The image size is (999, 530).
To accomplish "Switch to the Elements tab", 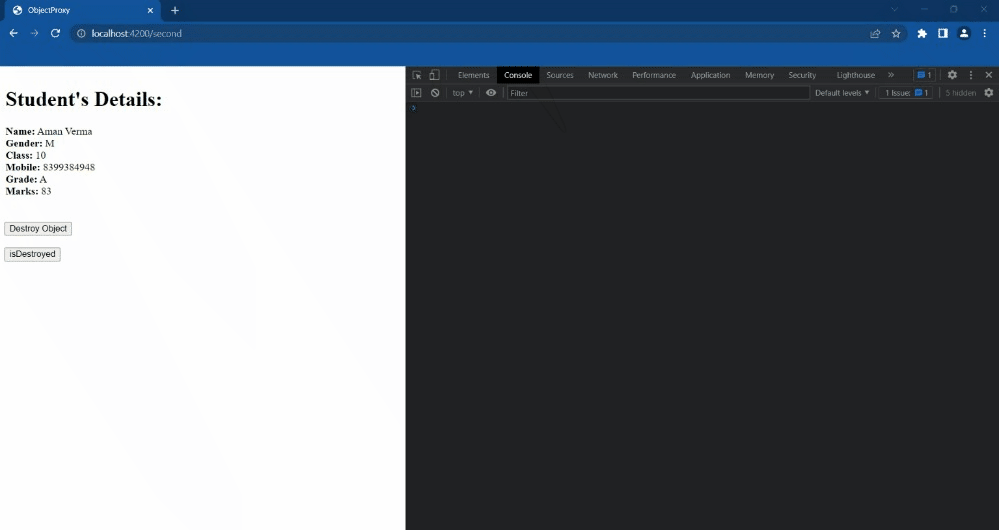I will [473, 75].
